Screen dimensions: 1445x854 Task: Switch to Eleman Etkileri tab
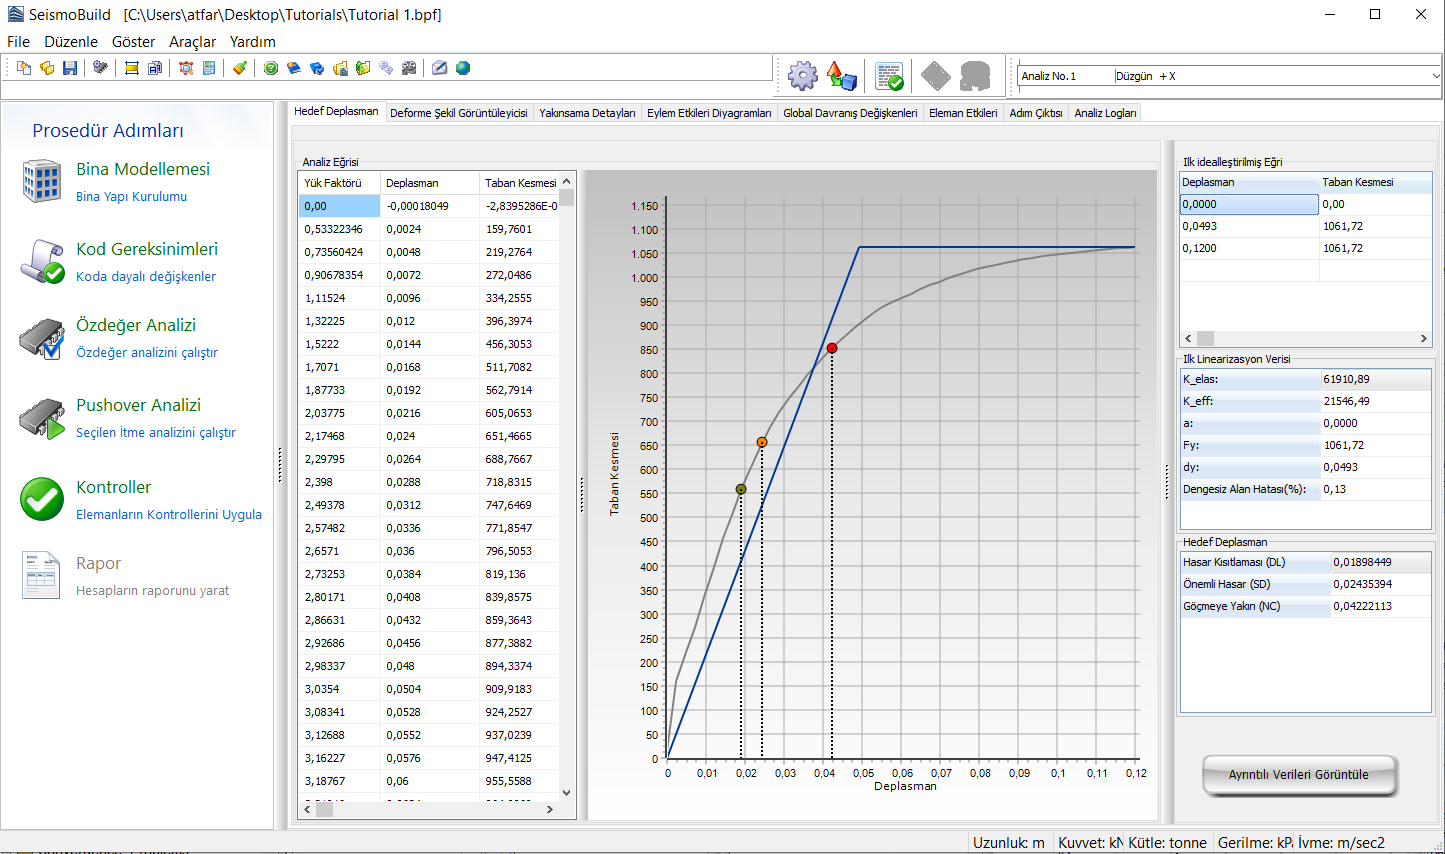tap(962, 113)
